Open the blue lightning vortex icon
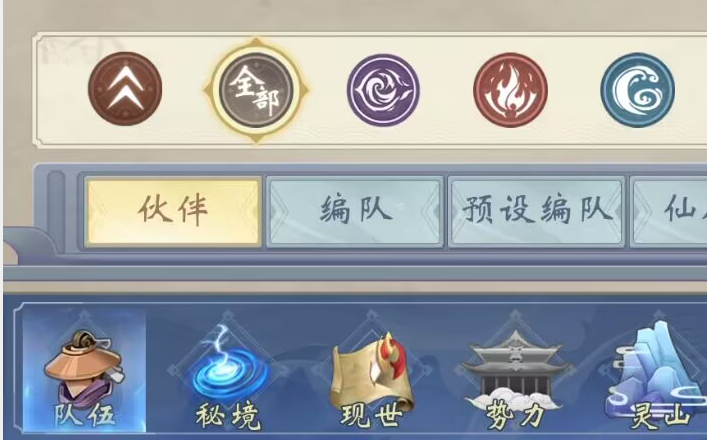The image size is (707, 440). click(x=229, y=363)
